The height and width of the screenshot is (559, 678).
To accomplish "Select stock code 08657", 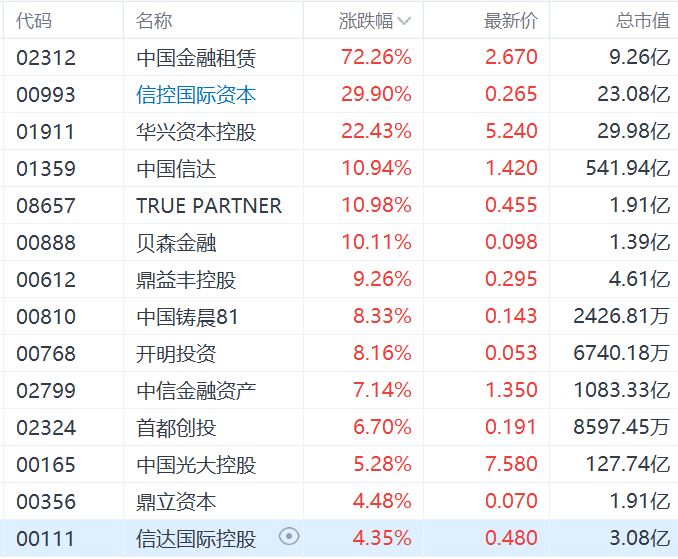I will pos(46,206).
